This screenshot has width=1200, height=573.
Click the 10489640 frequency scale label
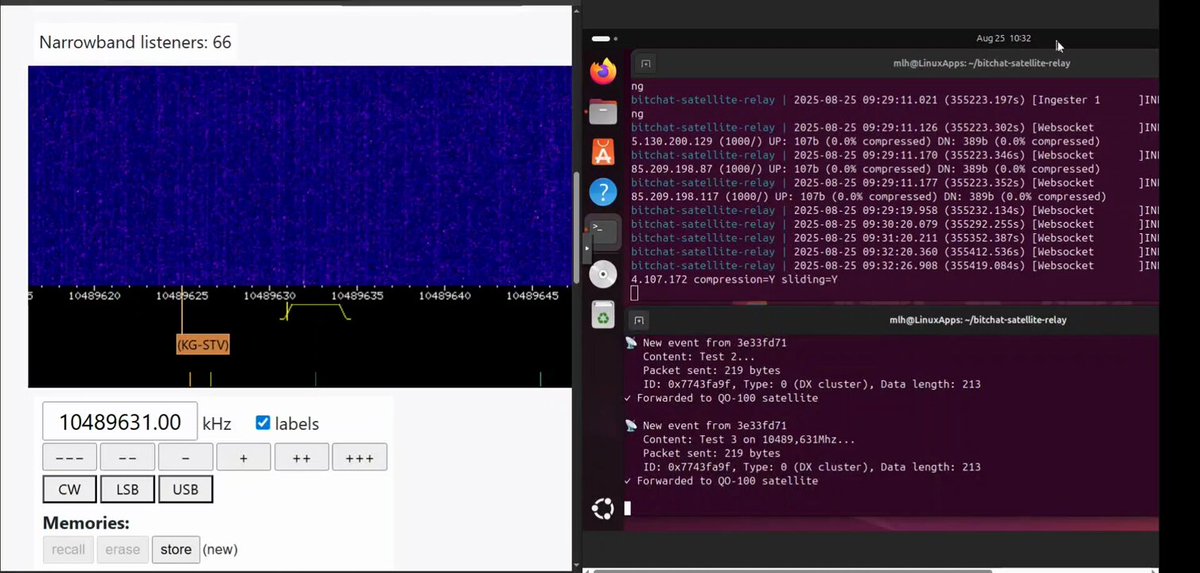(x=445, y=296)
